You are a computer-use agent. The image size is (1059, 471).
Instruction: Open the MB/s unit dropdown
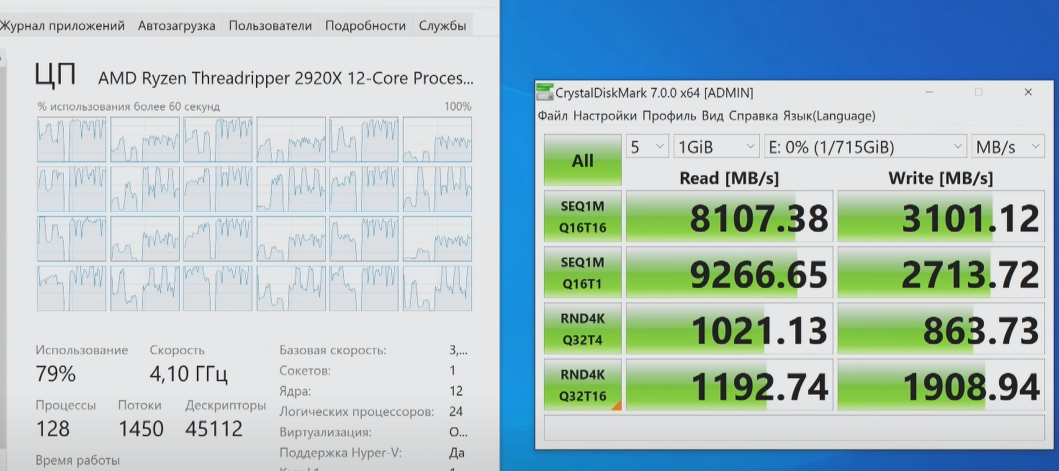[1007, 147]
